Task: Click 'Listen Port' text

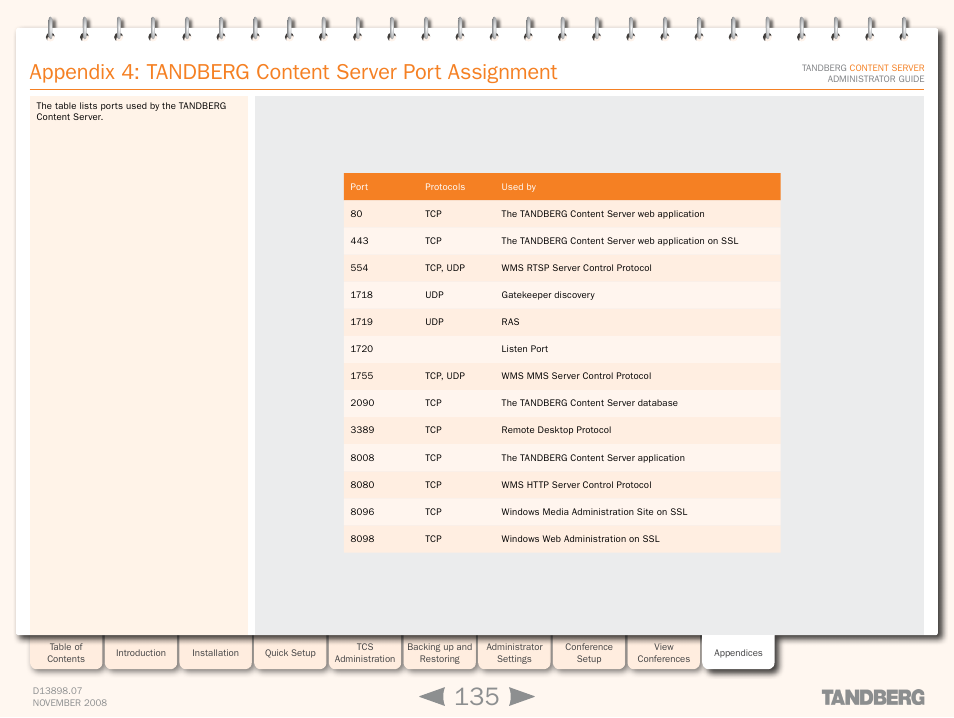Action: pos(524,349)
